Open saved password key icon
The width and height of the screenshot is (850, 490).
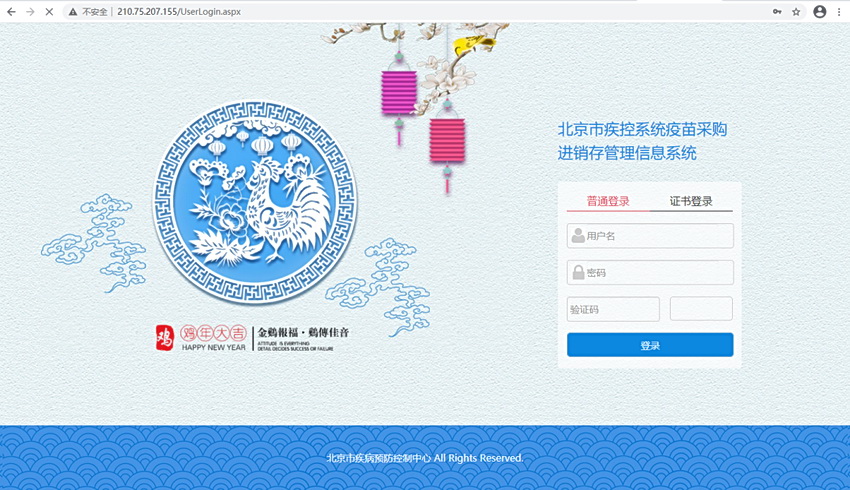(777, 11)
